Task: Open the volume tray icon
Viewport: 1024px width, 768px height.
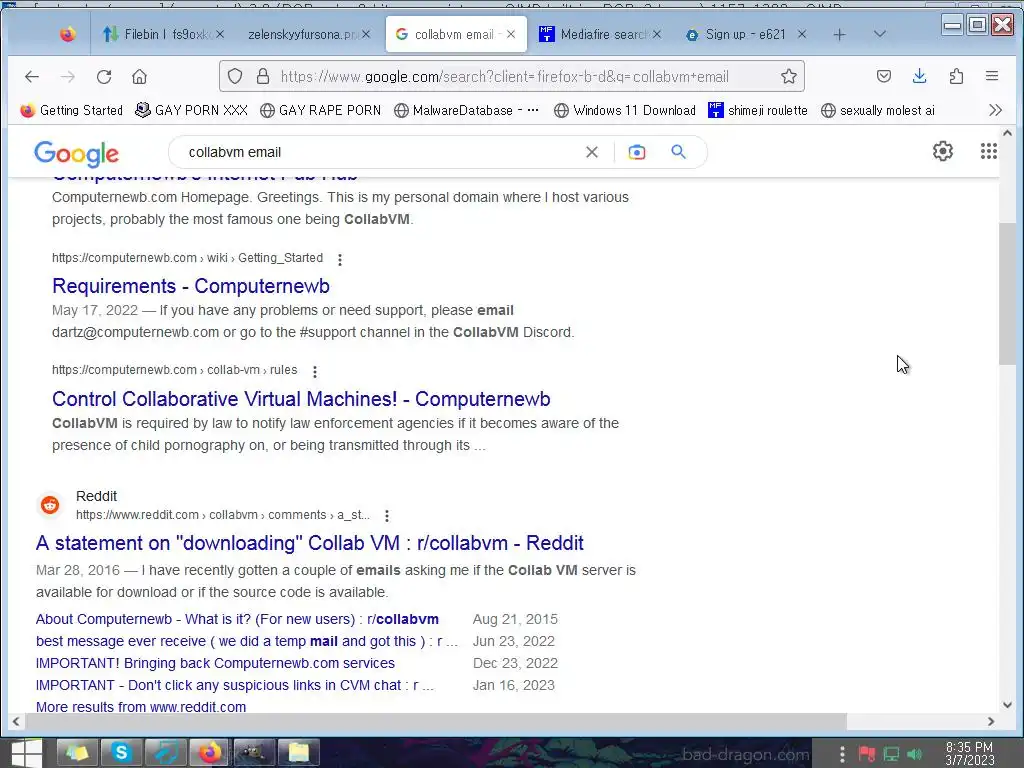Action: pyautogui.click(x=914, y=755)
